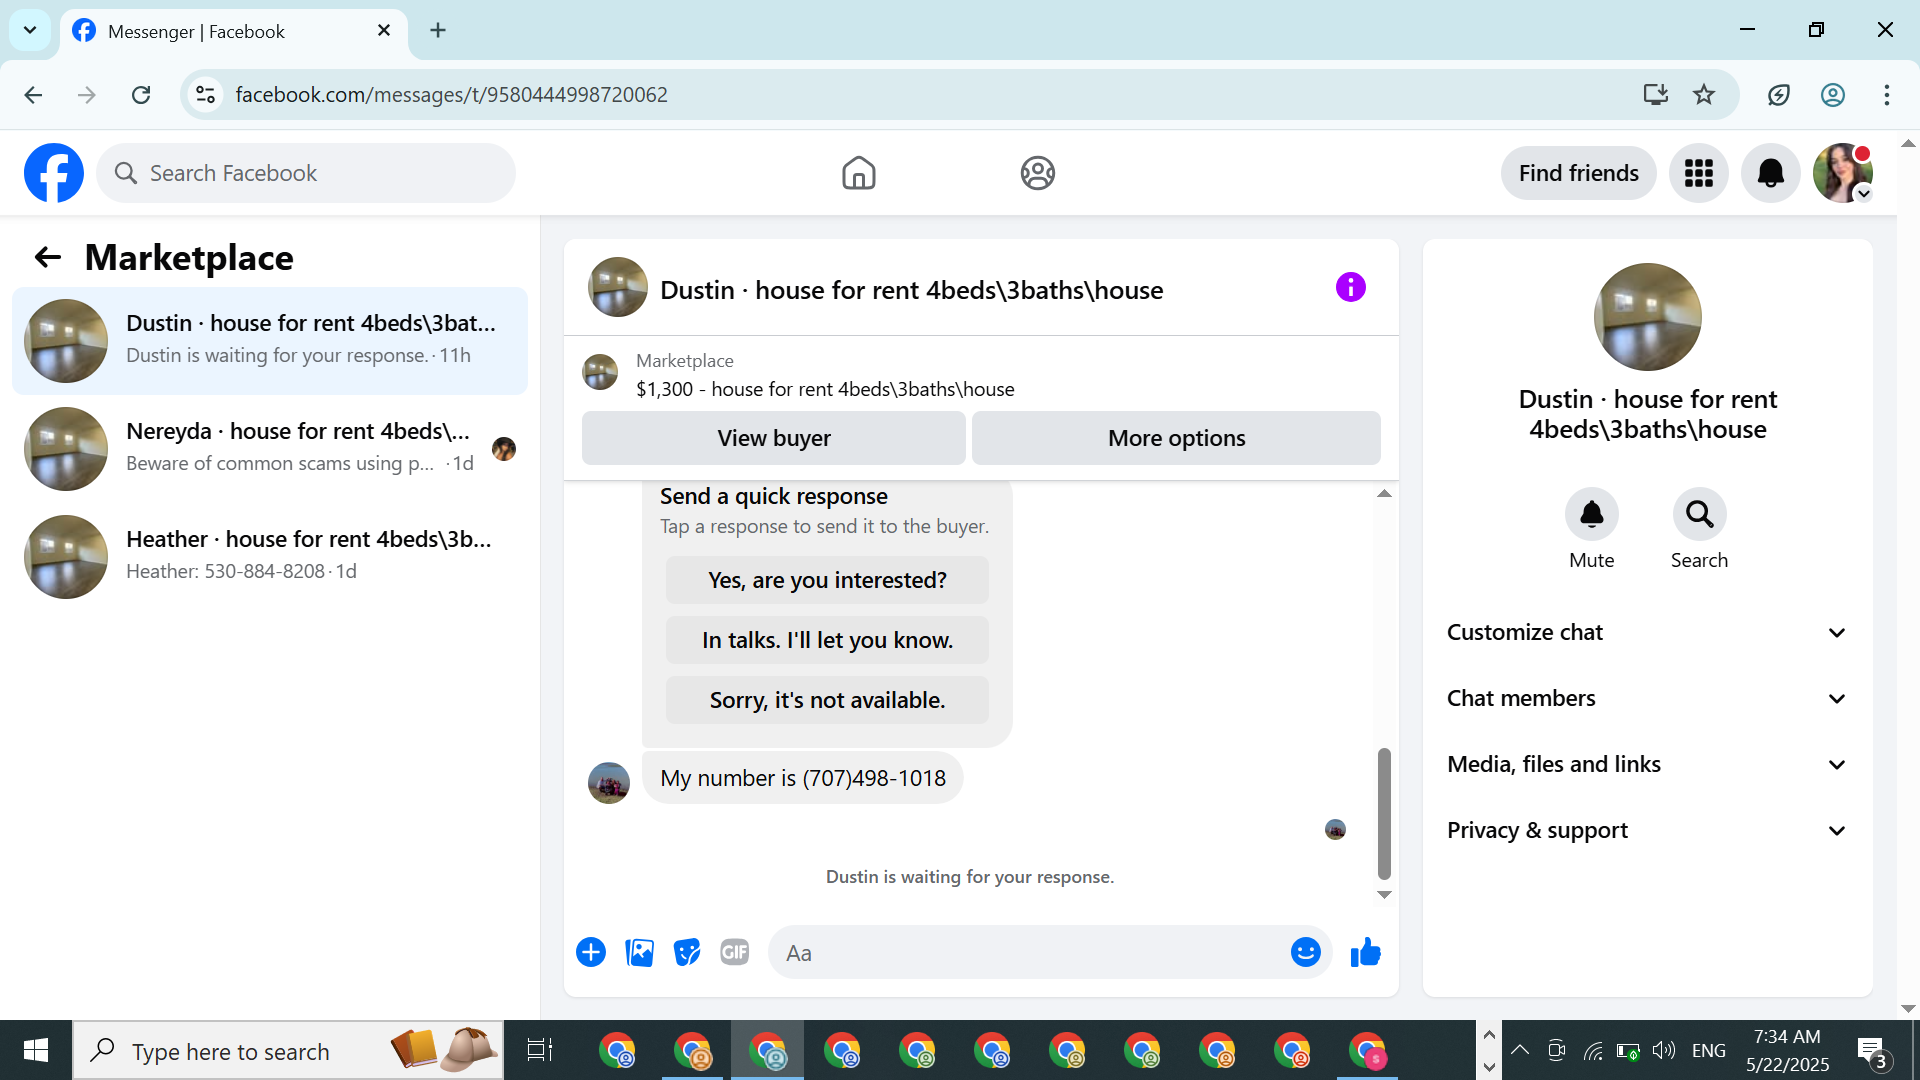
Task: Send a thumbs-up like
Action: tap(1366, 952)
